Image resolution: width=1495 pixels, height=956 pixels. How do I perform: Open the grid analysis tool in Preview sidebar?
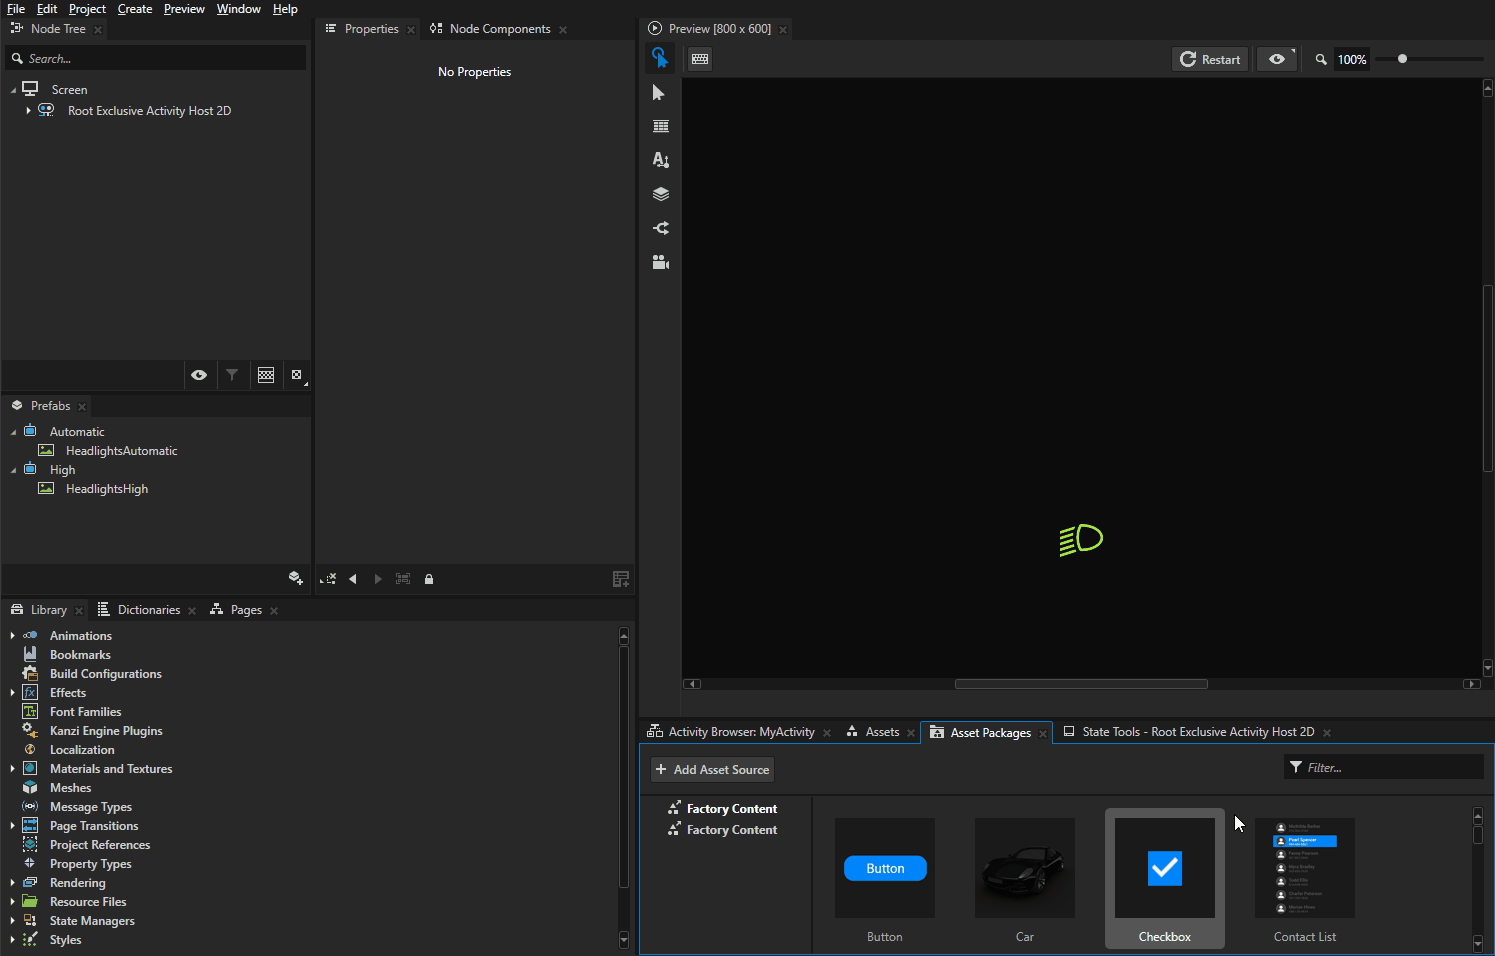click(x=660, y=126)
